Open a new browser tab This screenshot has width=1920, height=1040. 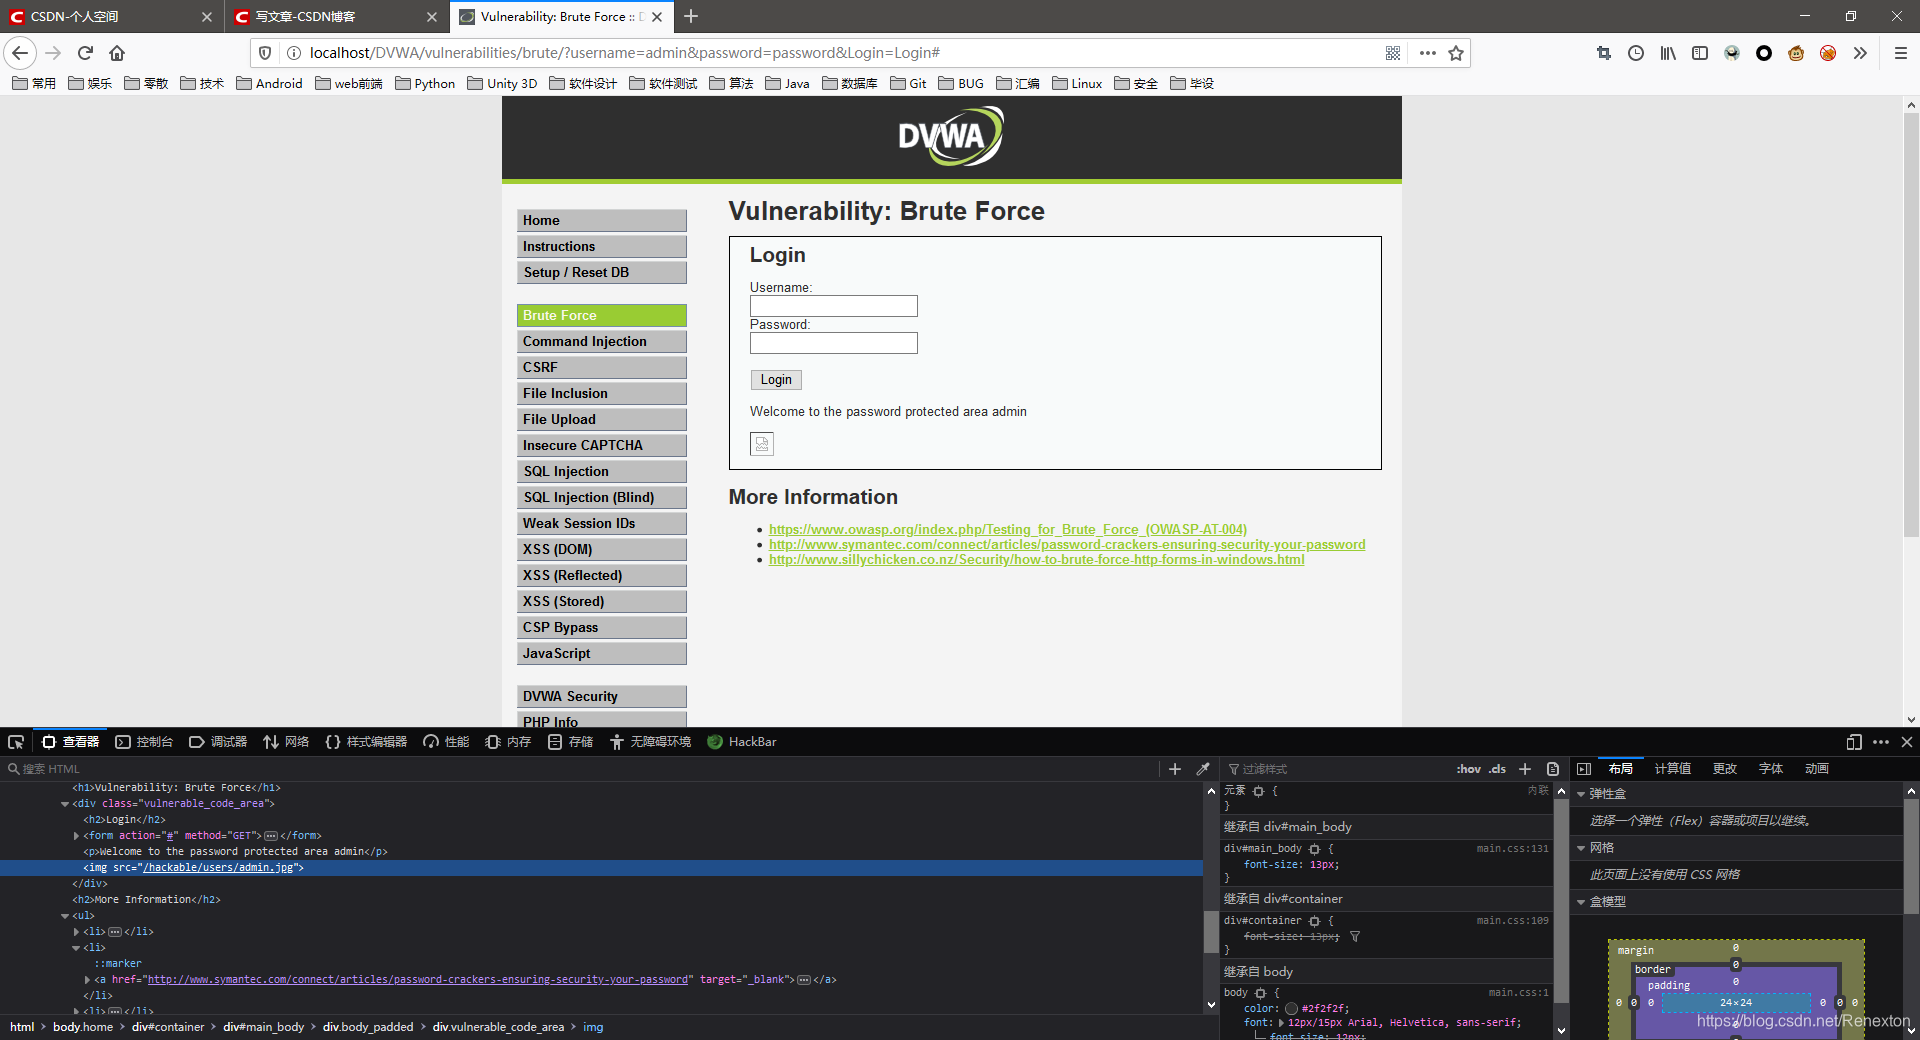coord(691,16)
